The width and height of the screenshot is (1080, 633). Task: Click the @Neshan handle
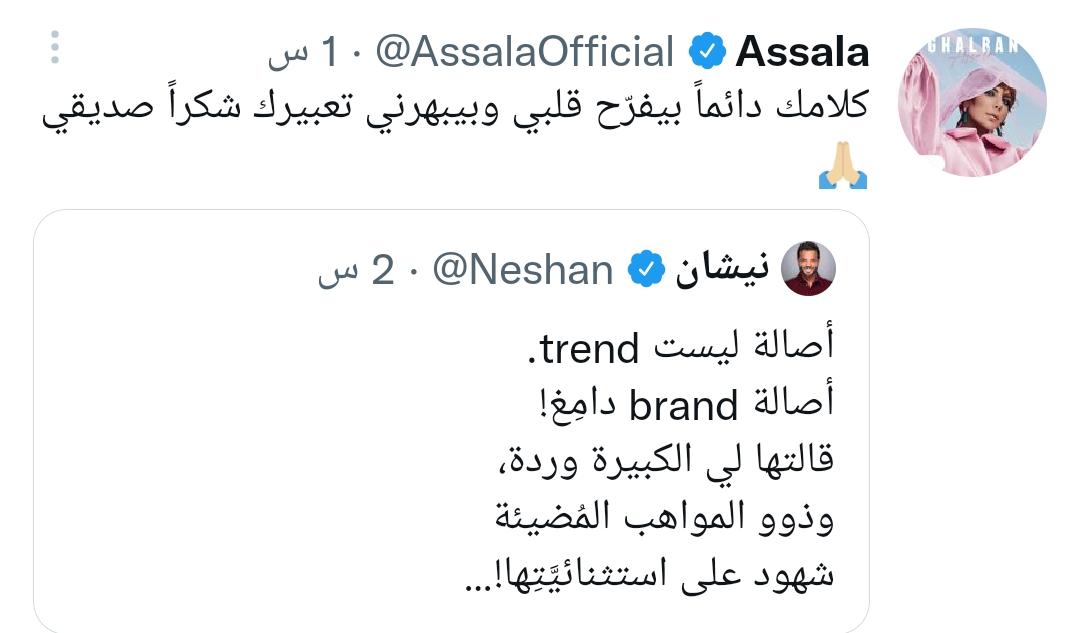click(x=522, y=270)
